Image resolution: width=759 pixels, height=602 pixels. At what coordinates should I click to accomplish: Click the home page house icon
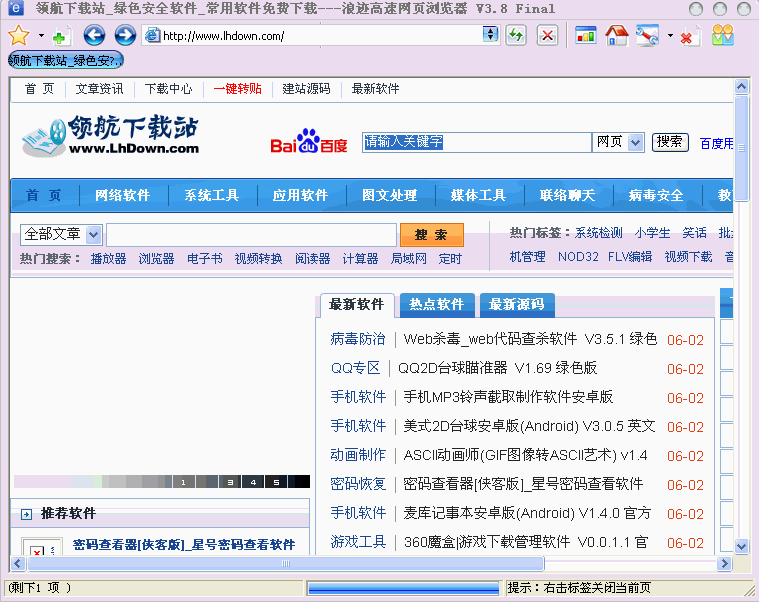pyautogui.click(x=617, y=35)
